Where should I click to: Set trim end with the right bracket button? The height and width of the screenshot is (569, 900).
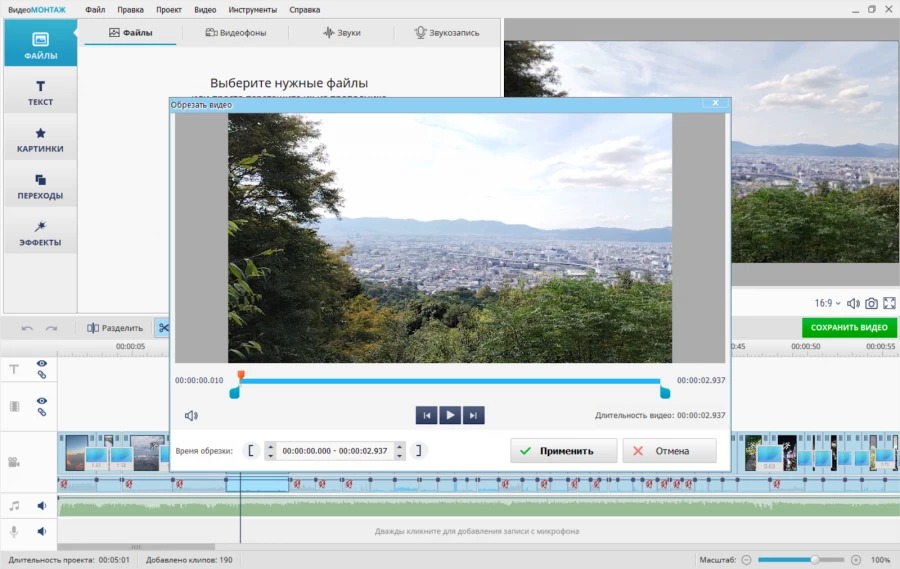419,451
